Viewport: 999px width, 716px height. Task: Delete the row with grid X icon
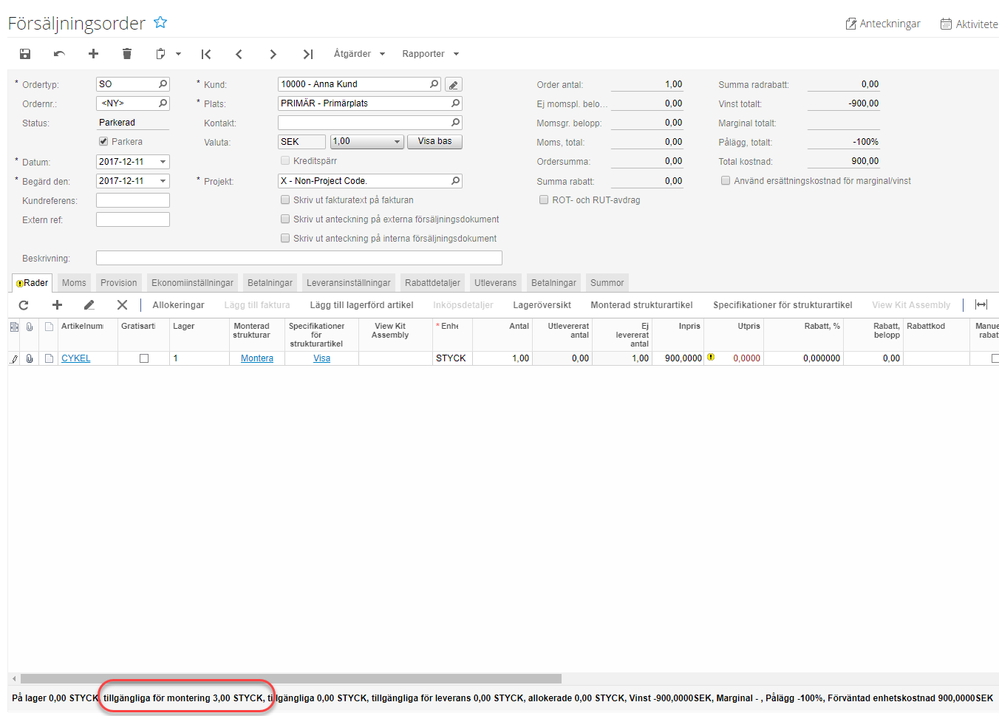[x=122, y=305]
